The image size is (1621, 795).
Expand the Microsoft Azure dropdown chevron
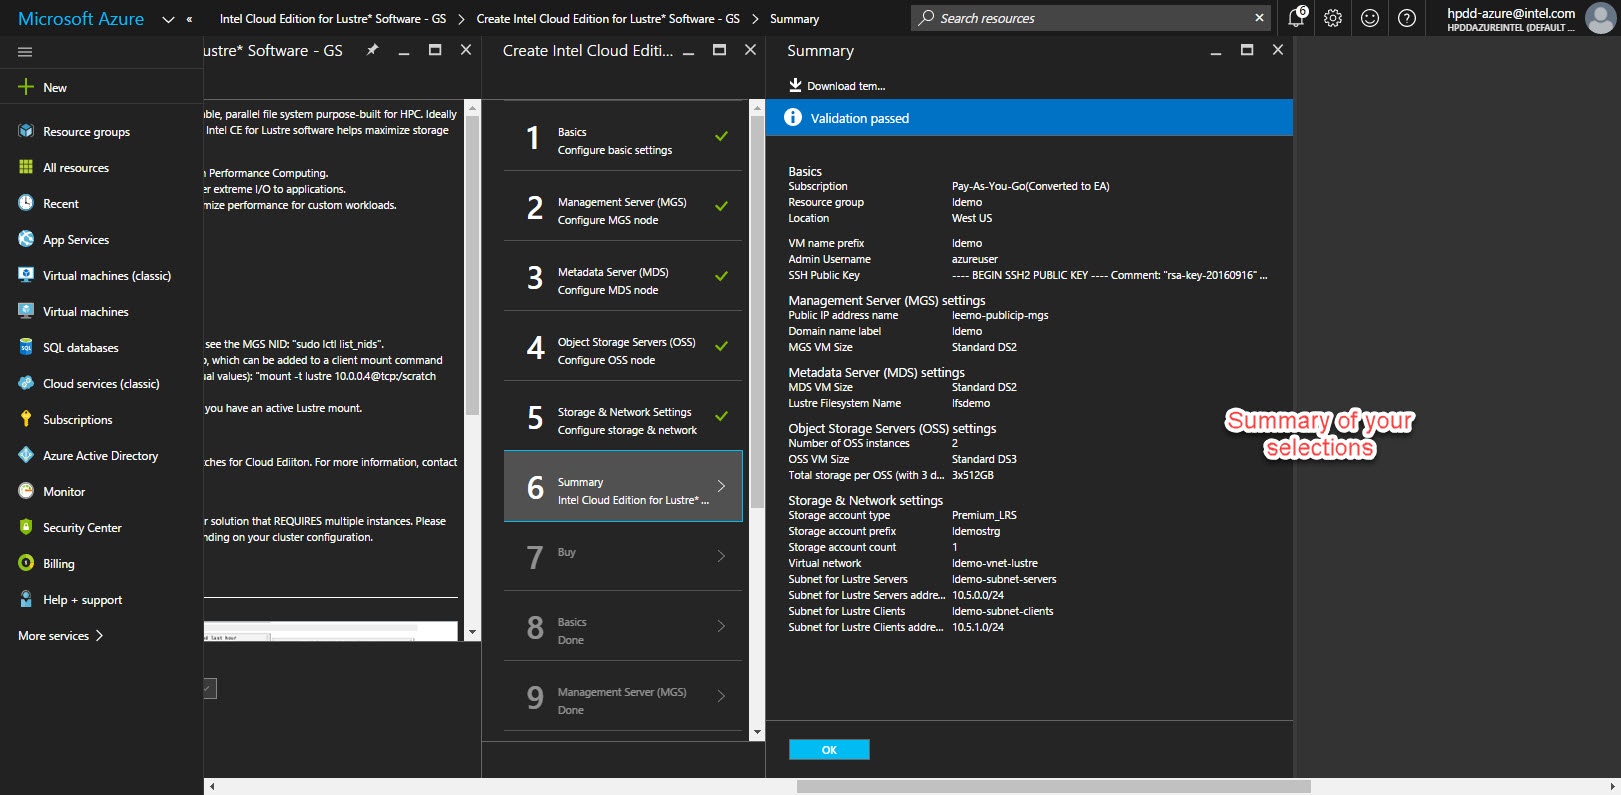pos(167,19)
